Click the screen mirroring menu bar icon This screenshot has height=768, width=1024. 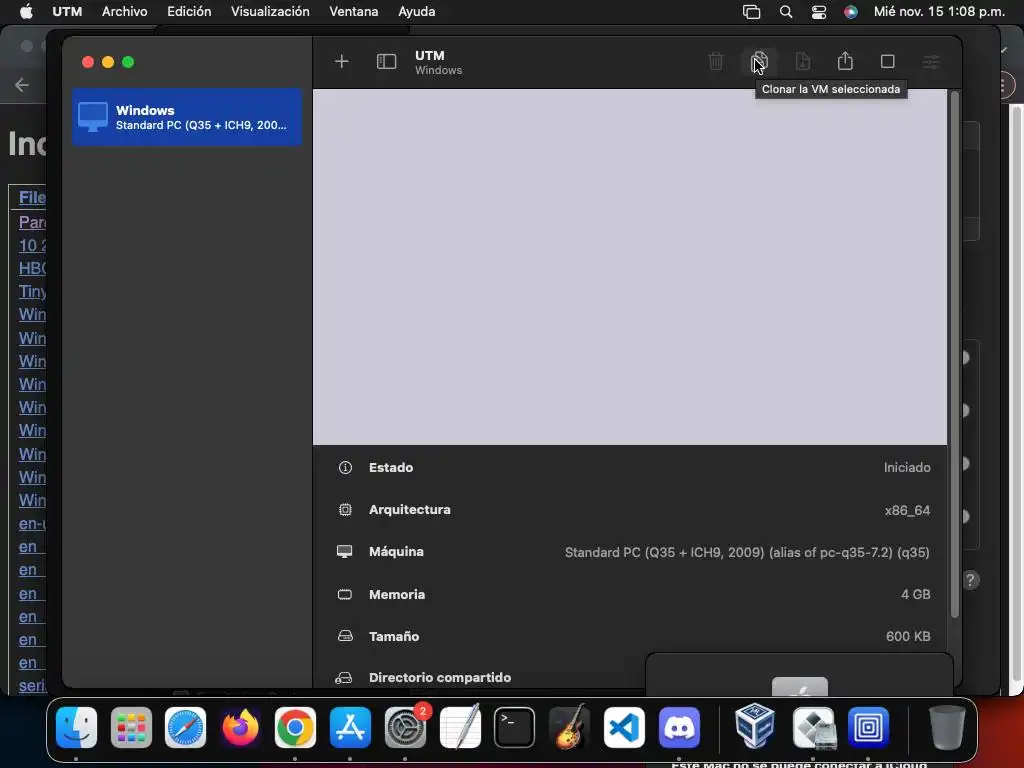click(x=752, y=12)
